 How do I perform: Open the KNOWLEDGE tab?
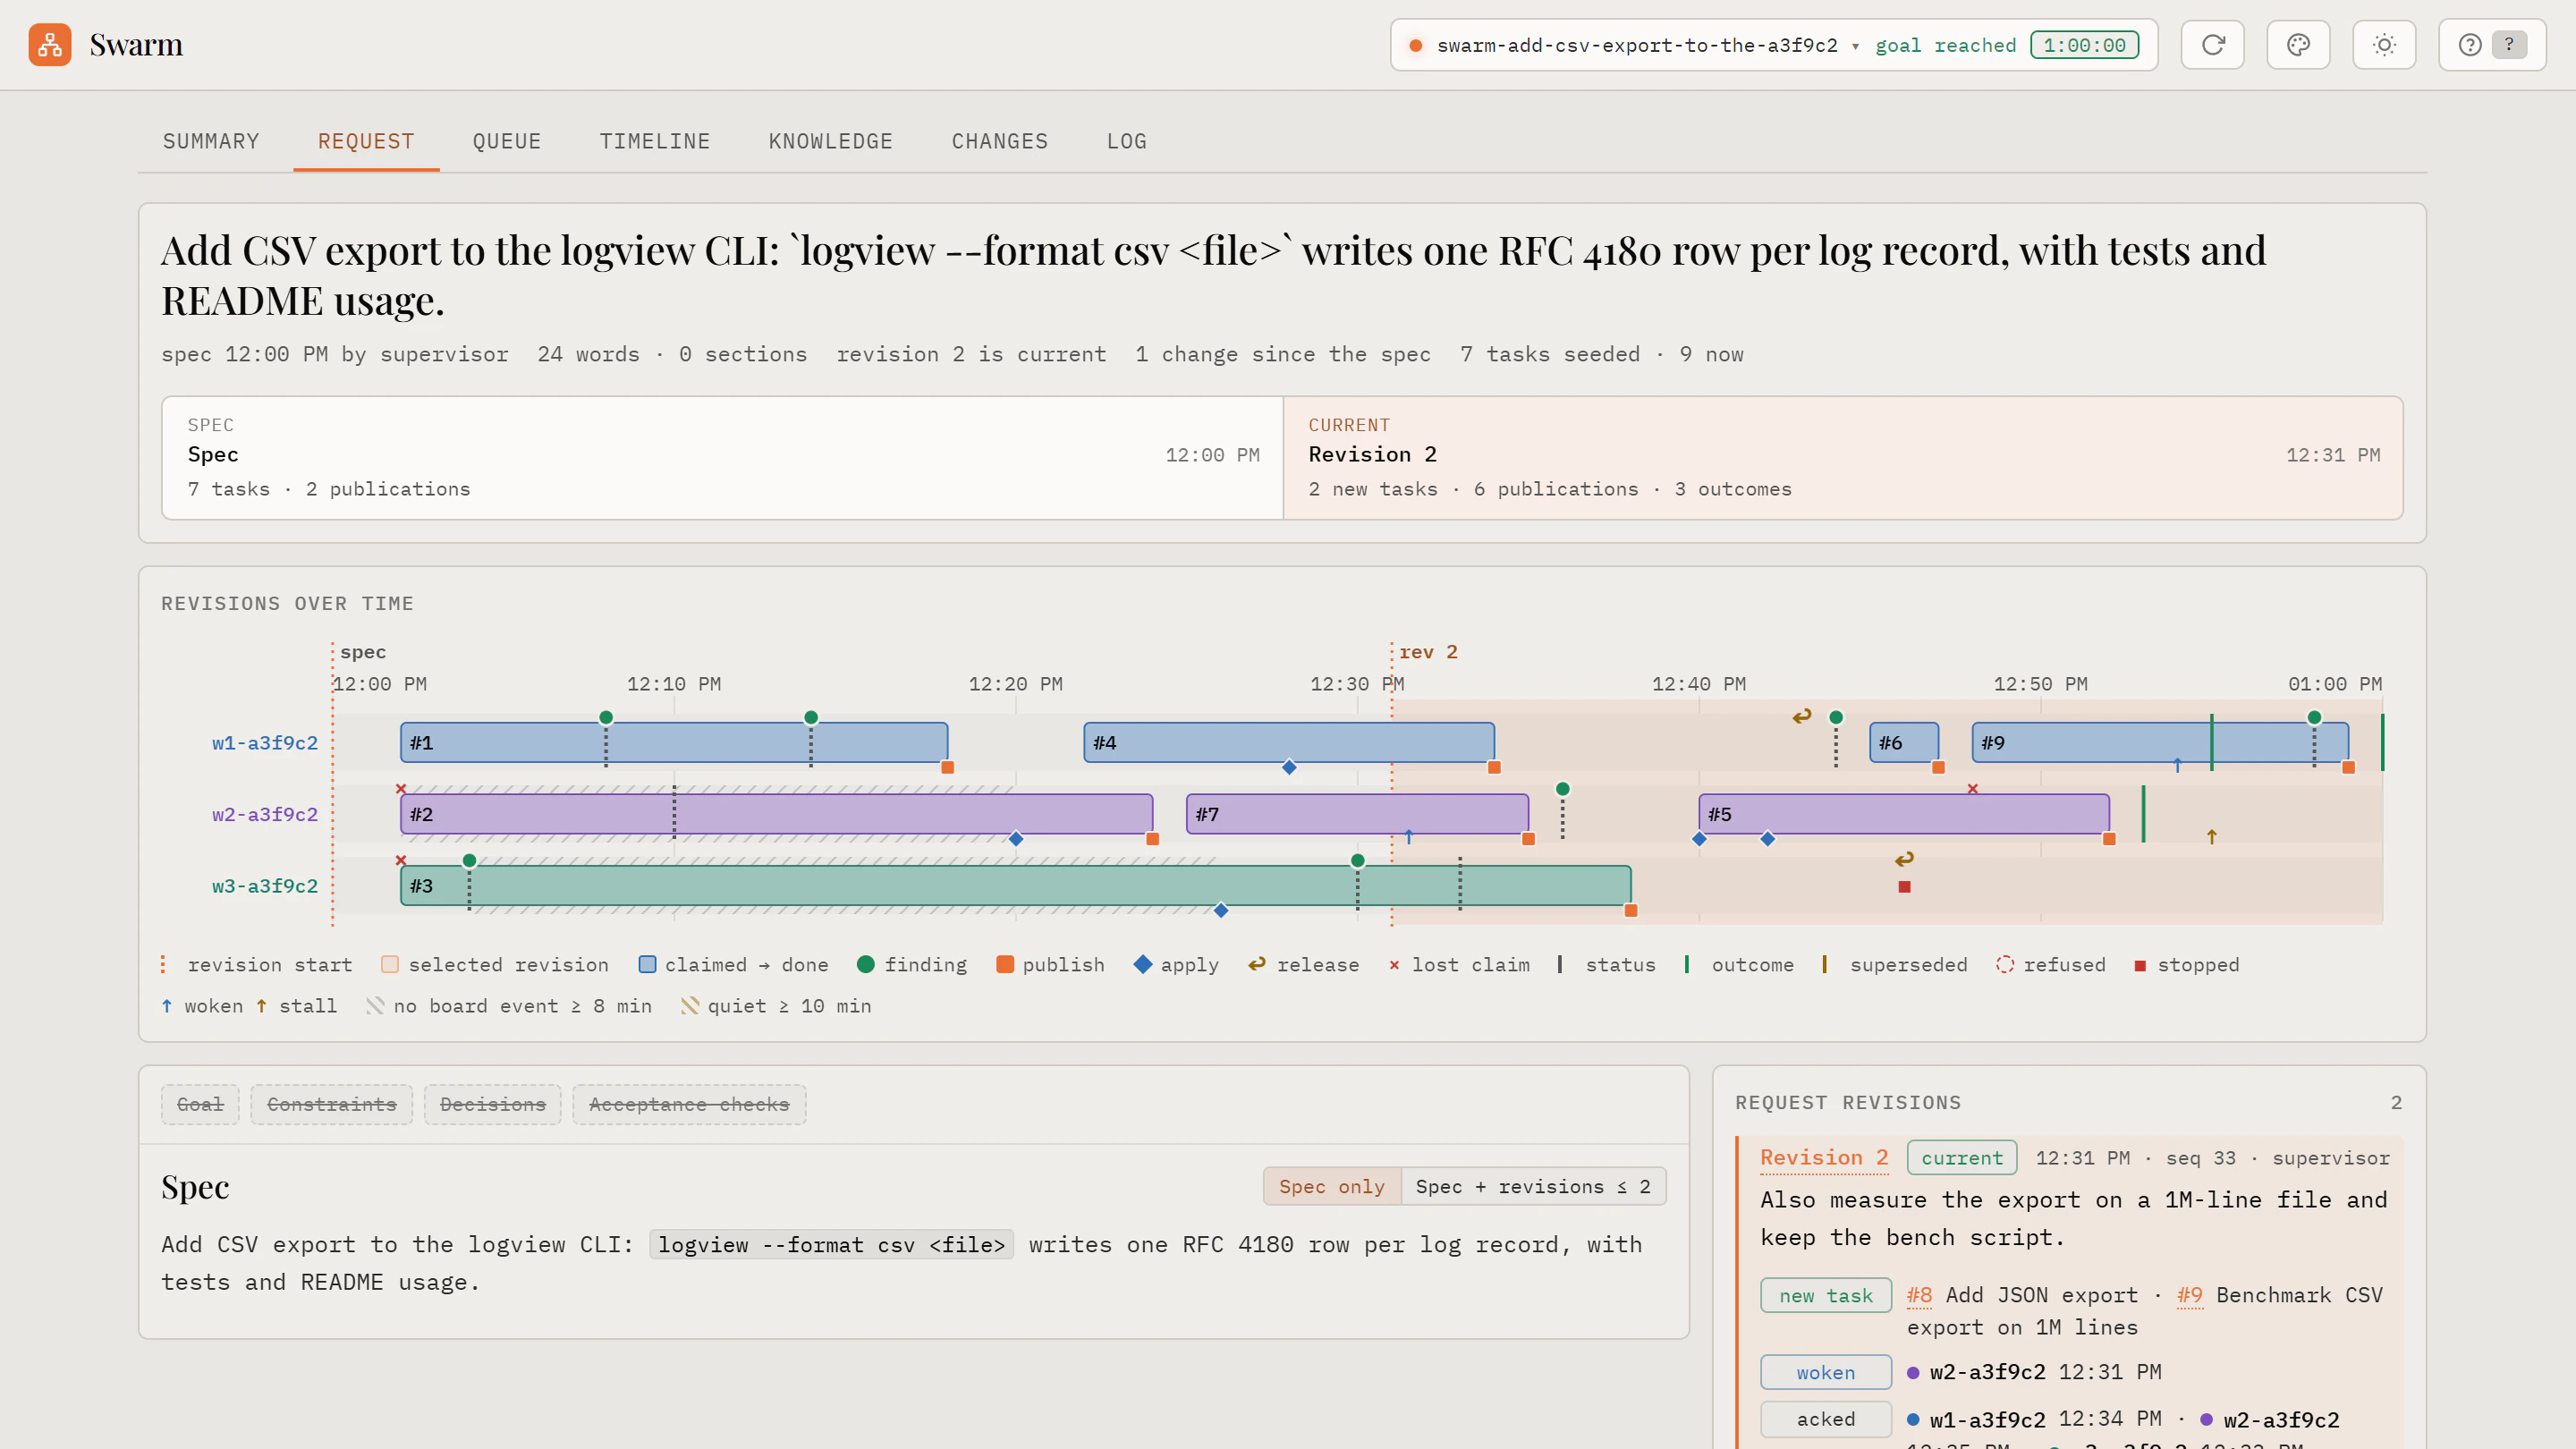[x=830, y=141]
